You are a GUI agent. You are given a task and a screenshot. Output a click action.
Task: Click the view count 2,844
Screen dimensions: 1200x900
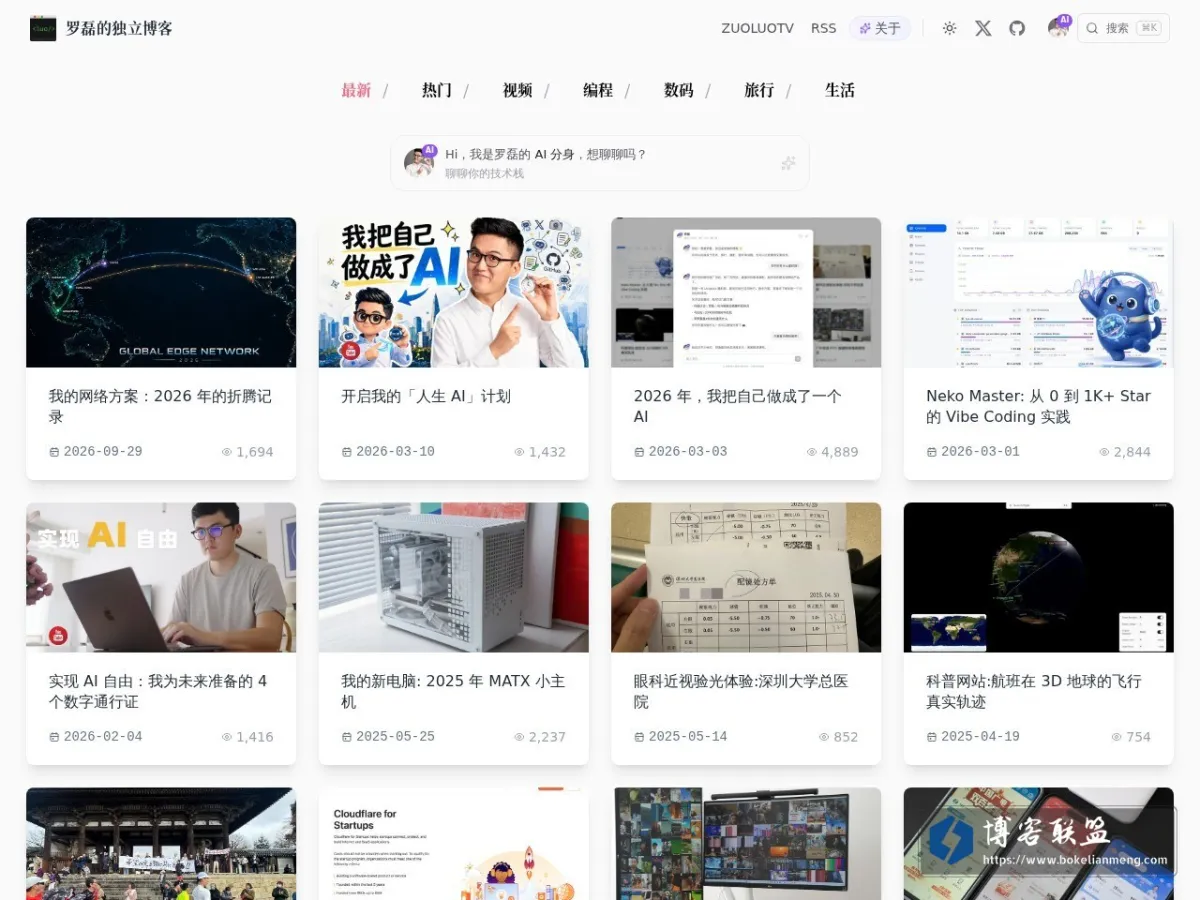click(1125, 452)
